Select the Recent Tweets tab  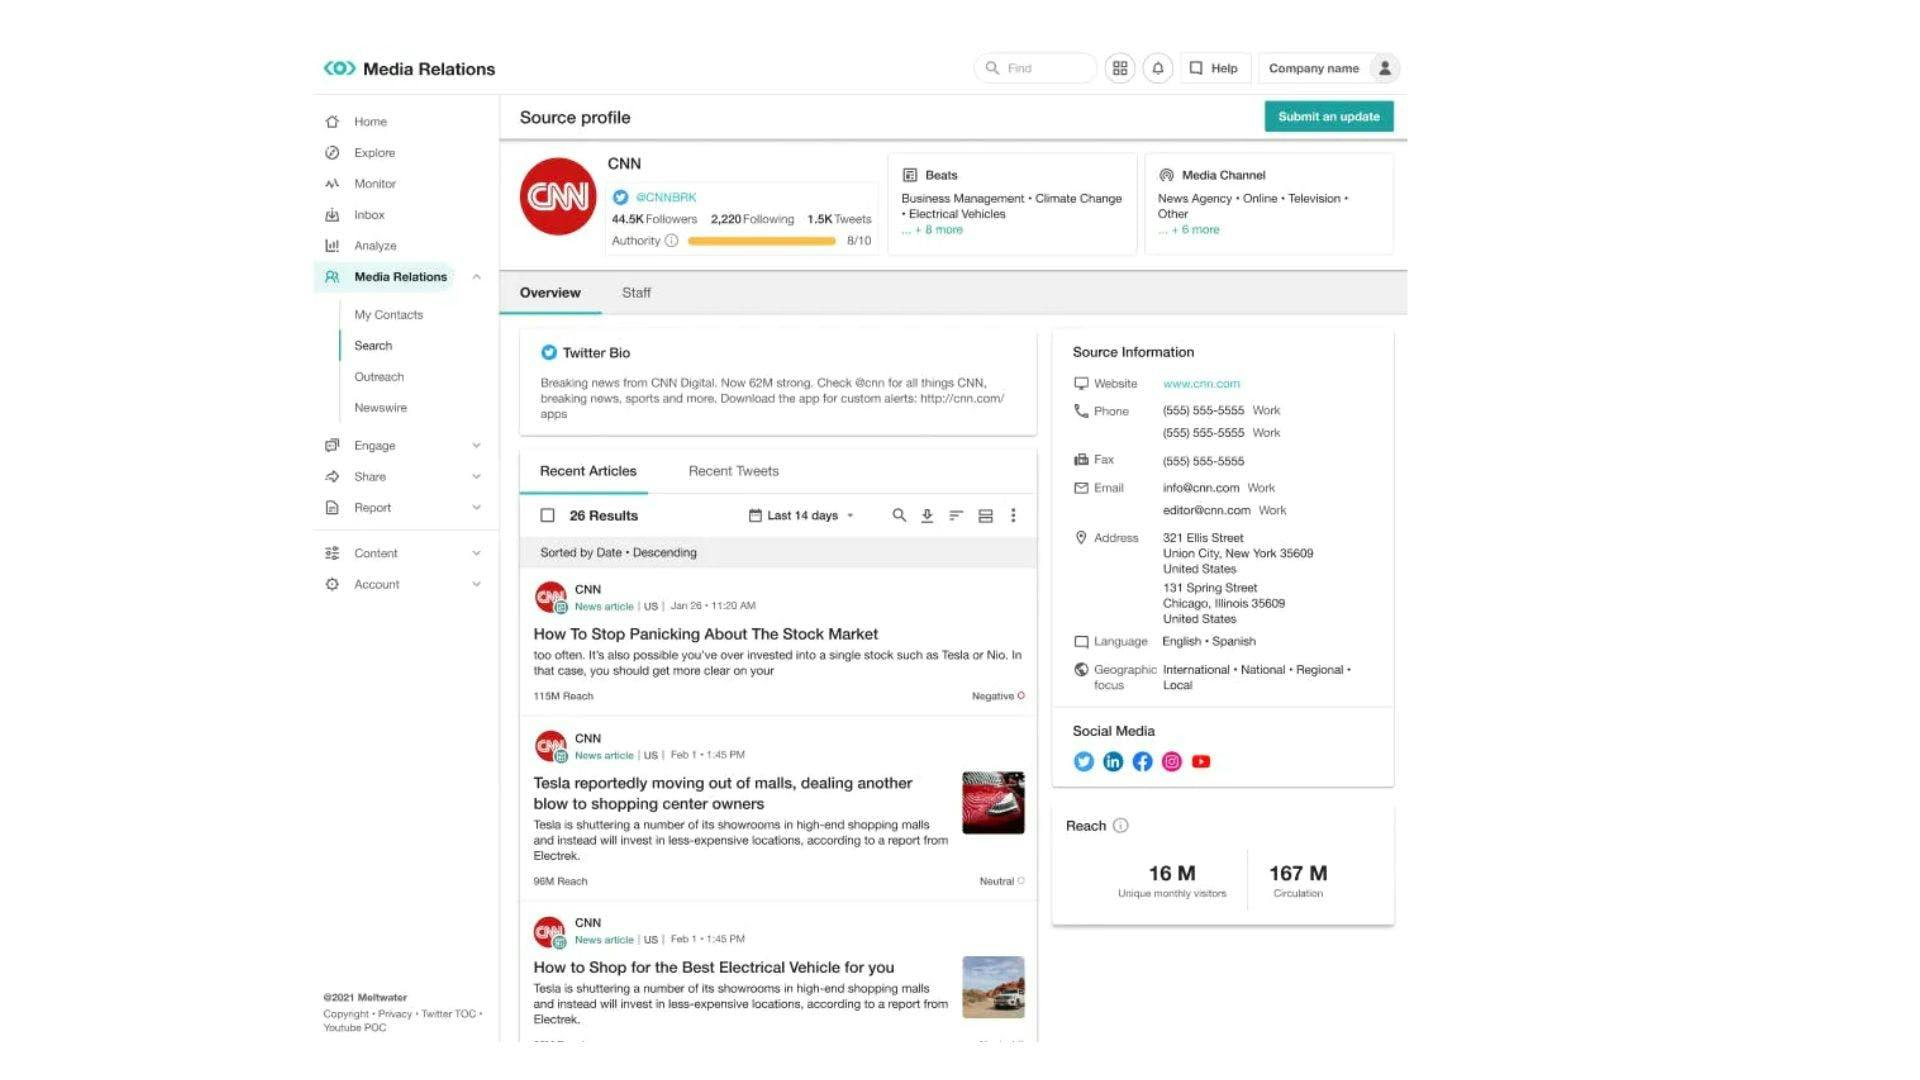(733, 471)
